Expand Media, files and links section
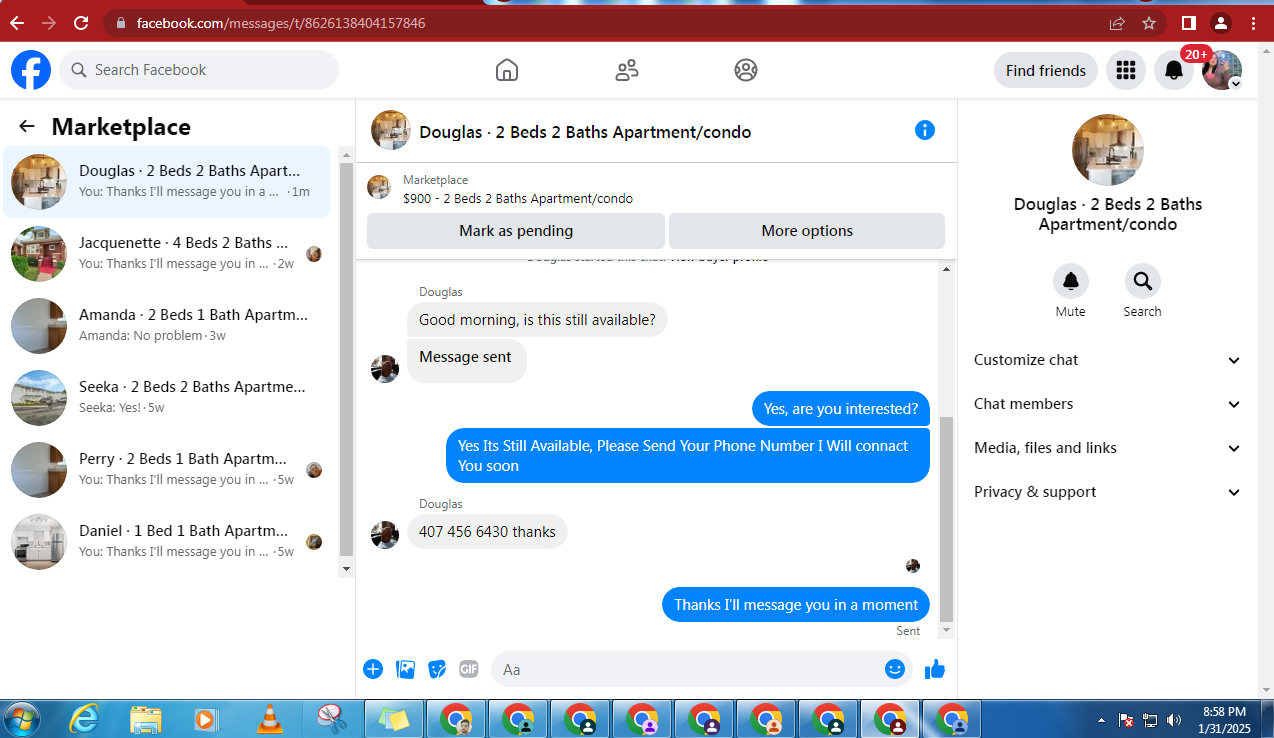This screenshot has height=738, width=1274. click(x=1107, y=448)
